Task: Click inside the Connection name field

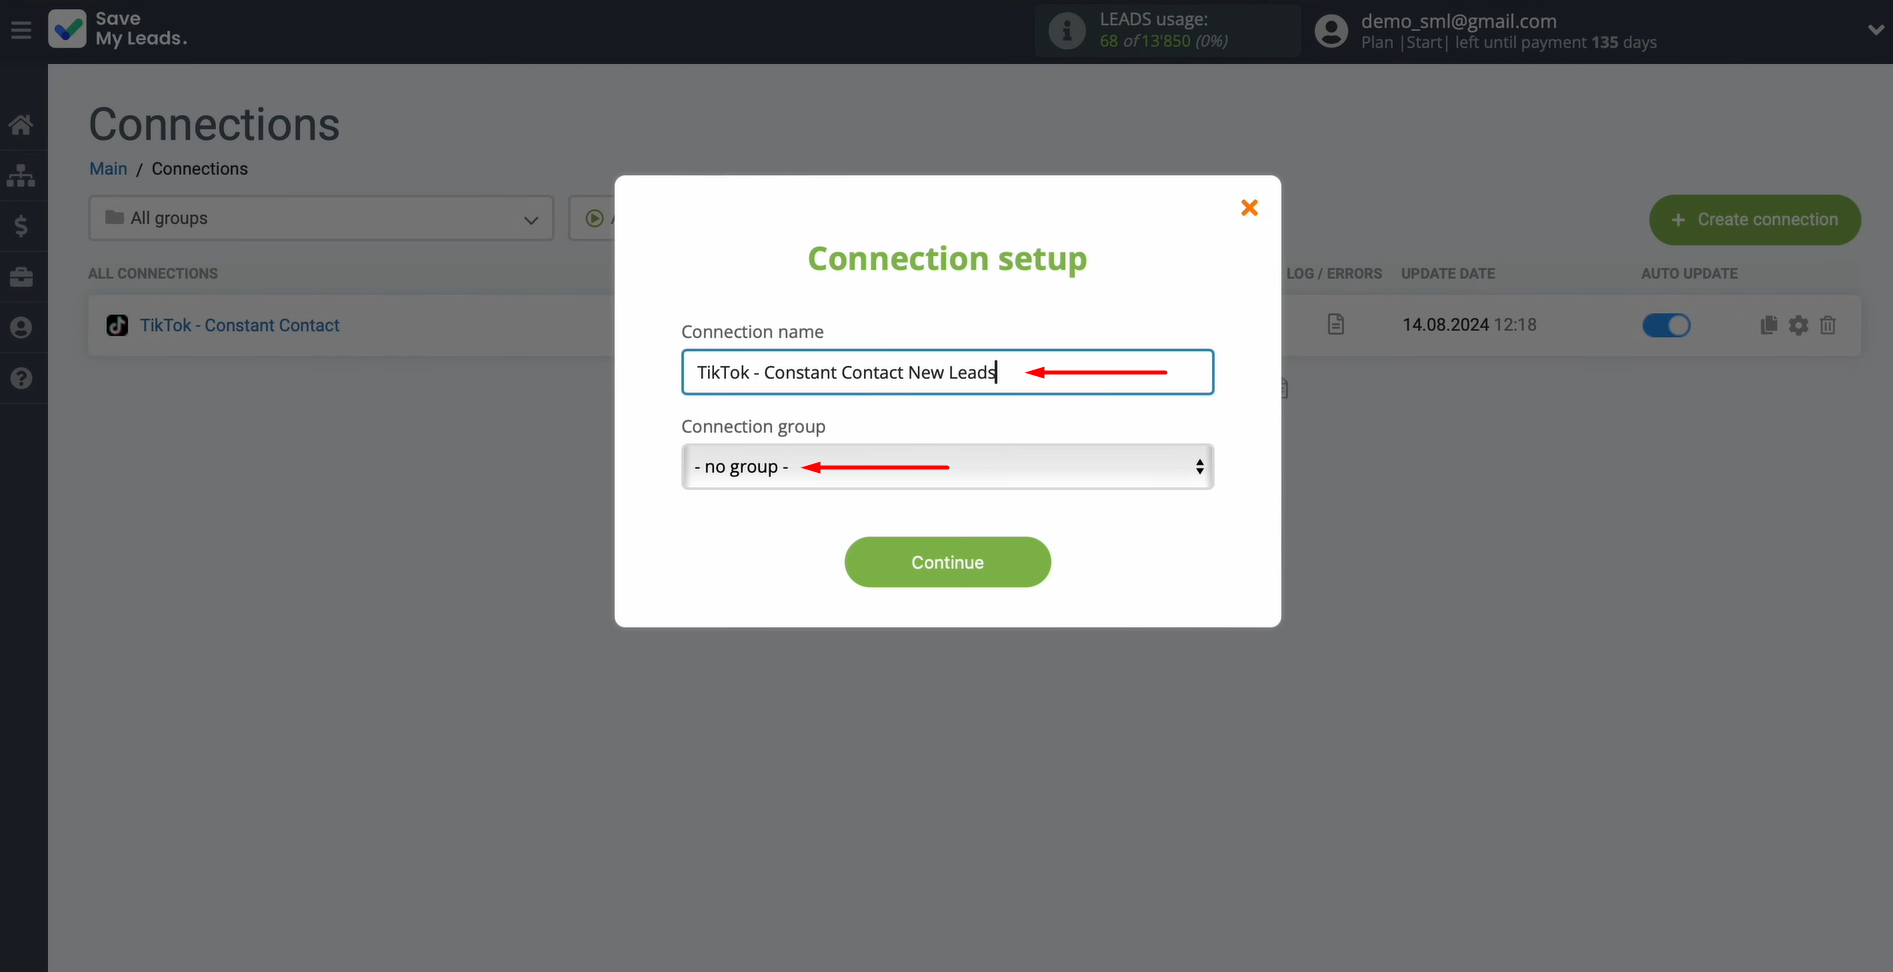Action: click(947, 371)
